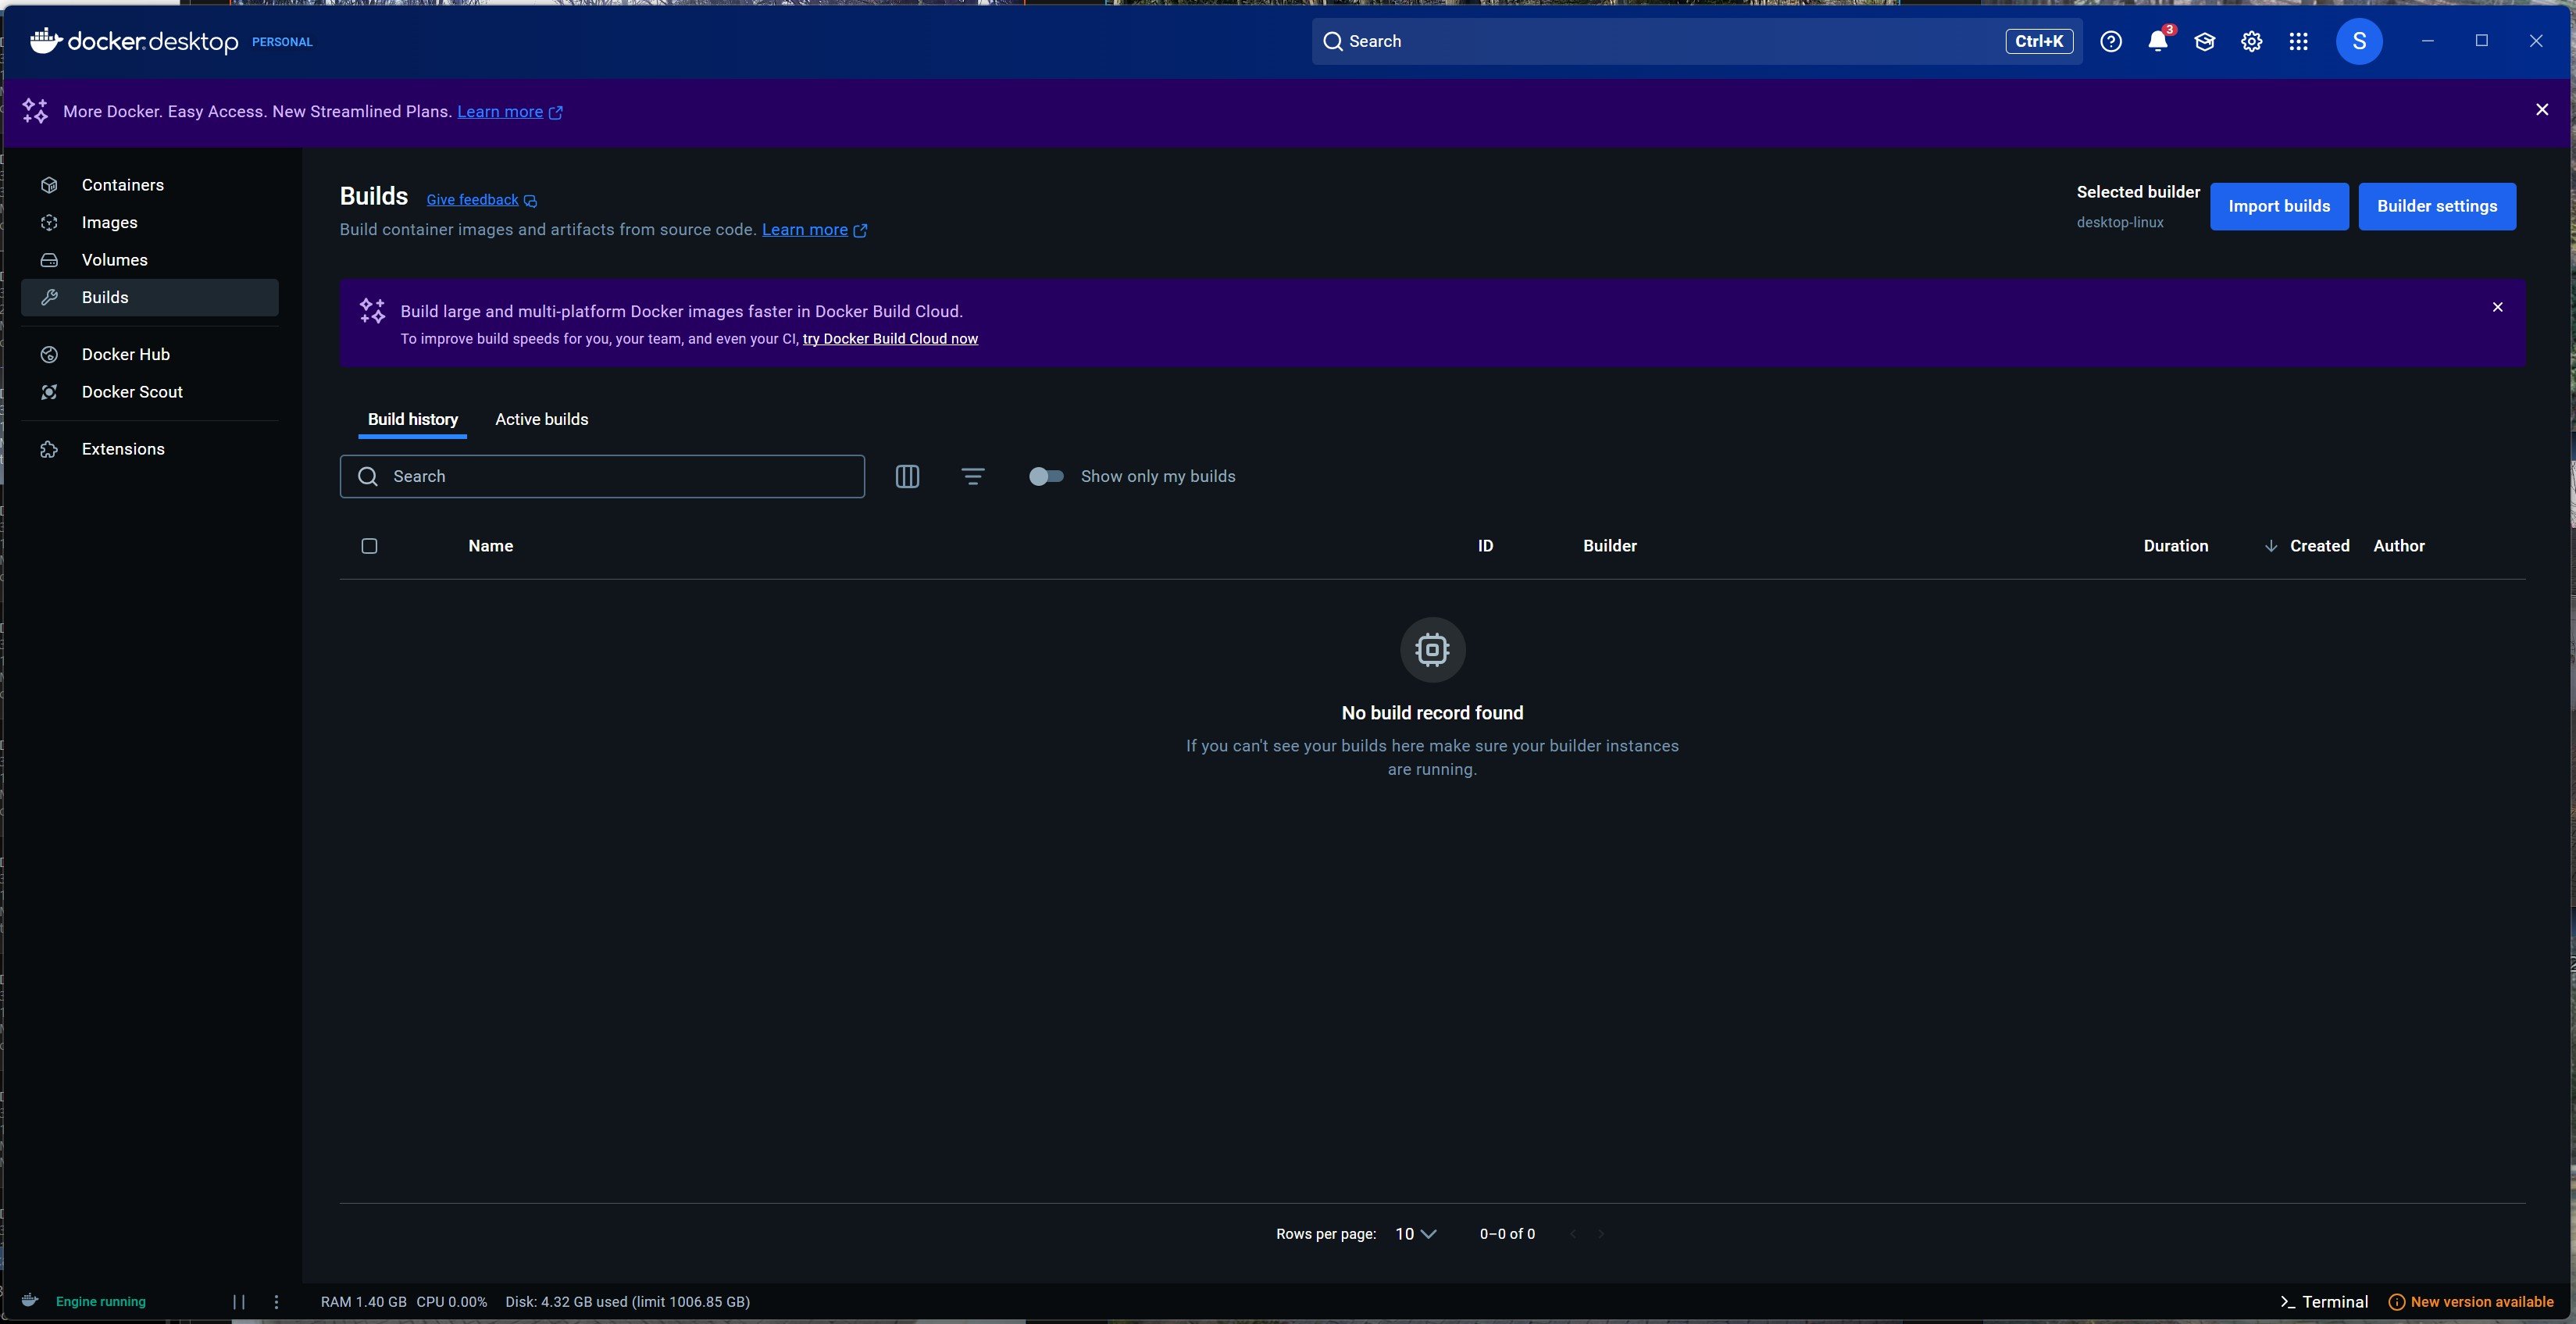
Task: Open Docker Hub from the sidebar
Action: [x=149, y=354]
